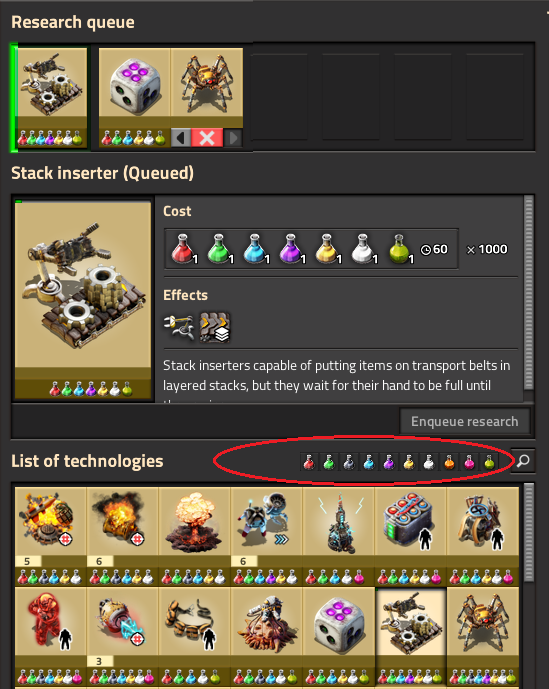Remove Spidertron from queue with red X
The height and width of the screenshot is (689, 549).
pyautogui.click(x=207, y=138)
